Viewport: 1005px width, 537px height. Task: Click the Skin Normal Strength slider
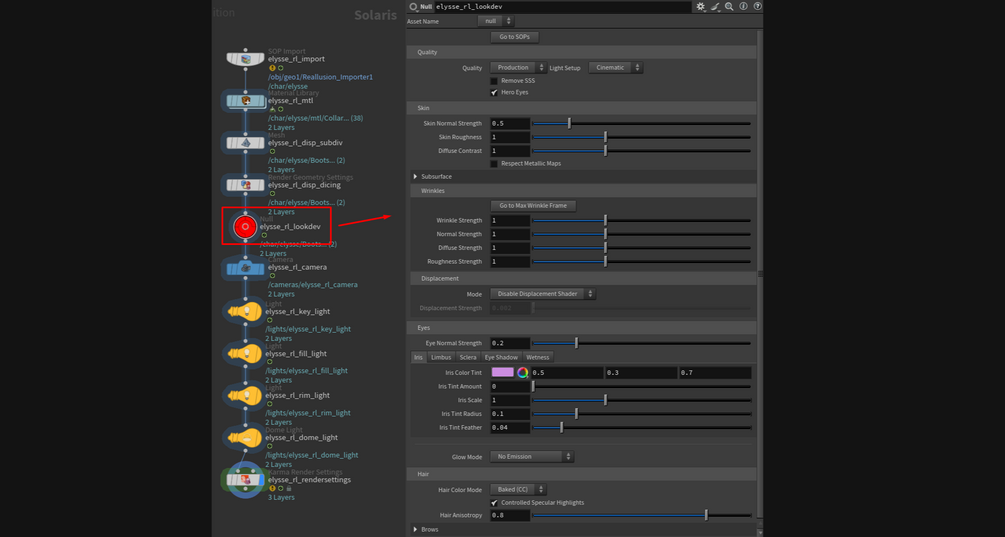click(x=642, y=123)
